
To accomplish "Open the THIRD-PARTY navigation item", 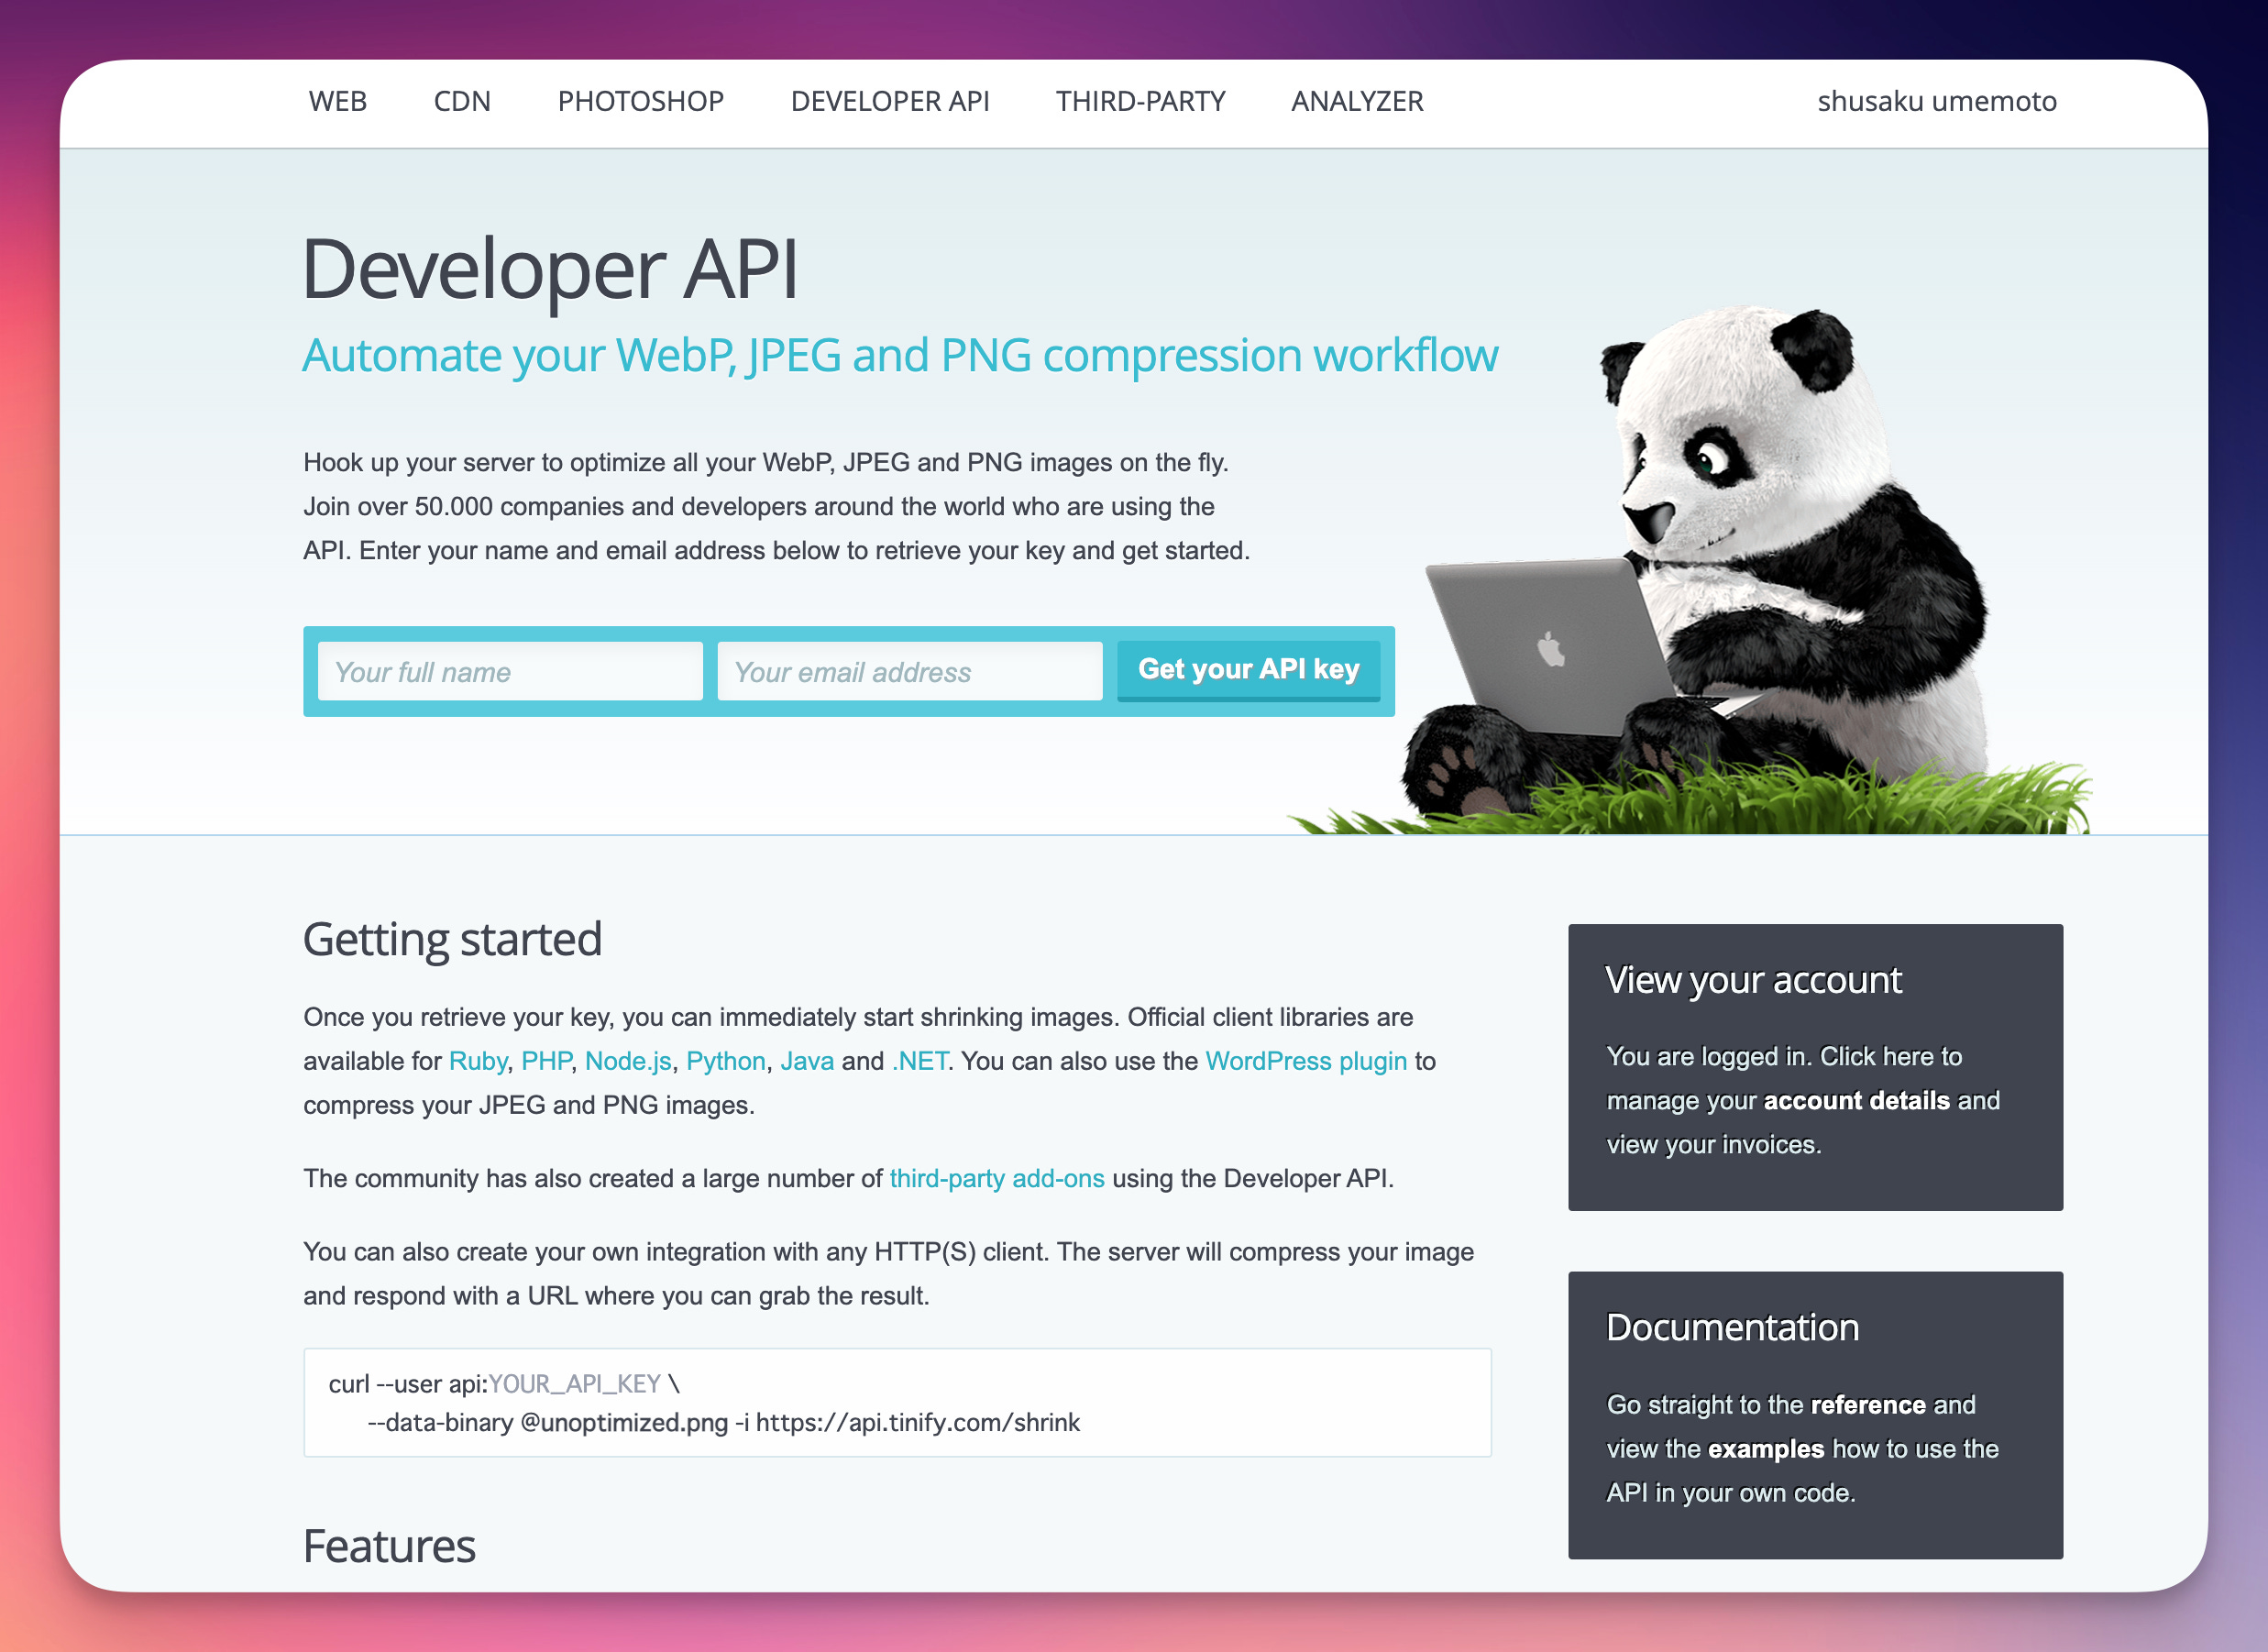I will [x=1140, y=101].
